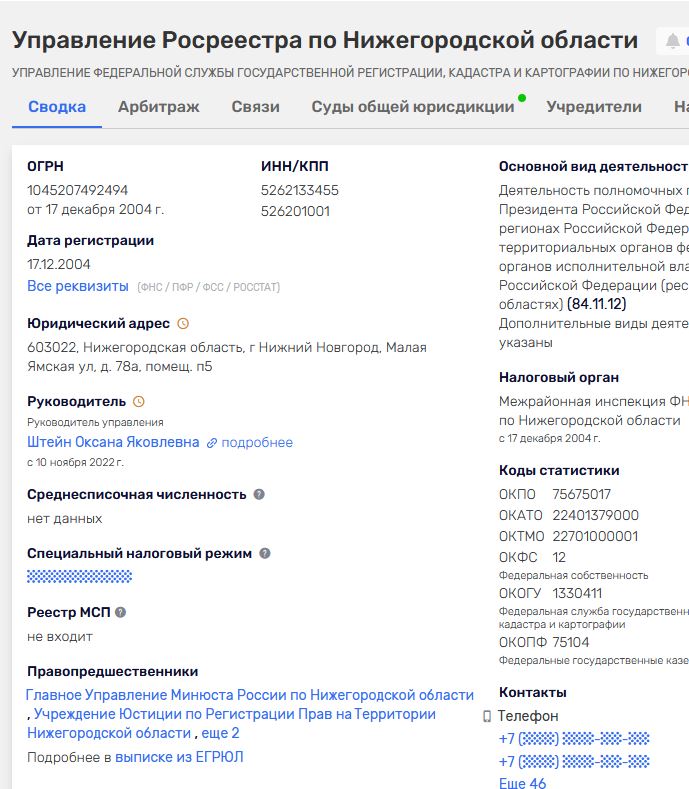Click the chain link icon before подробнее
This screenshot has height=789, width=689.
(212, 443)
